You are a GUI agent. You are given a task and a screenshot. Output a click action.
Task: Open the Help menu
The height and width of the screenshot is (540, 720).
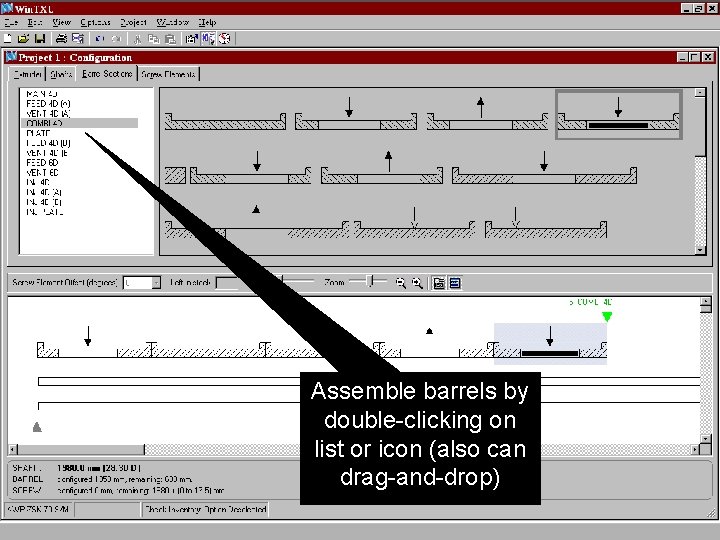click(207, 22)
